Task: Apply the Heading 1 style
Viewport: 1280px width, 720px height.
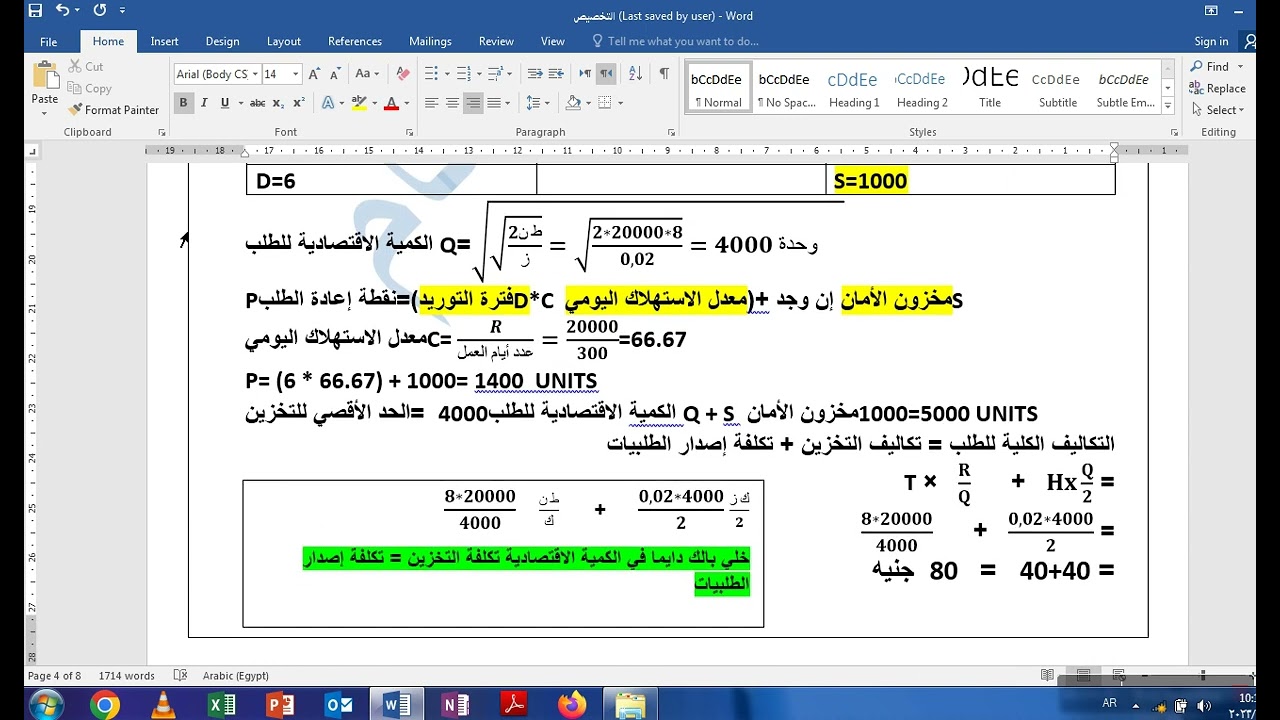Action: pos(853,88)
